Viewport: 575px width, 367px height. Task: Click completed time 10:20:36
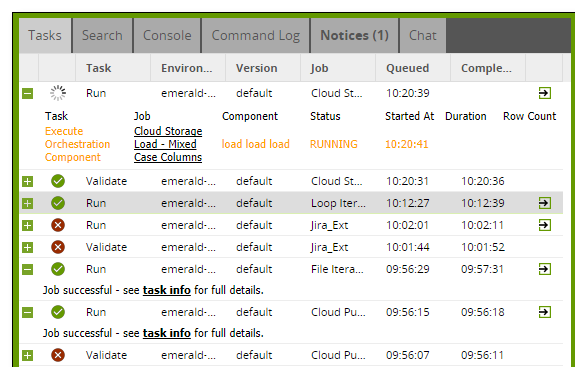click(x=483, y=181)
